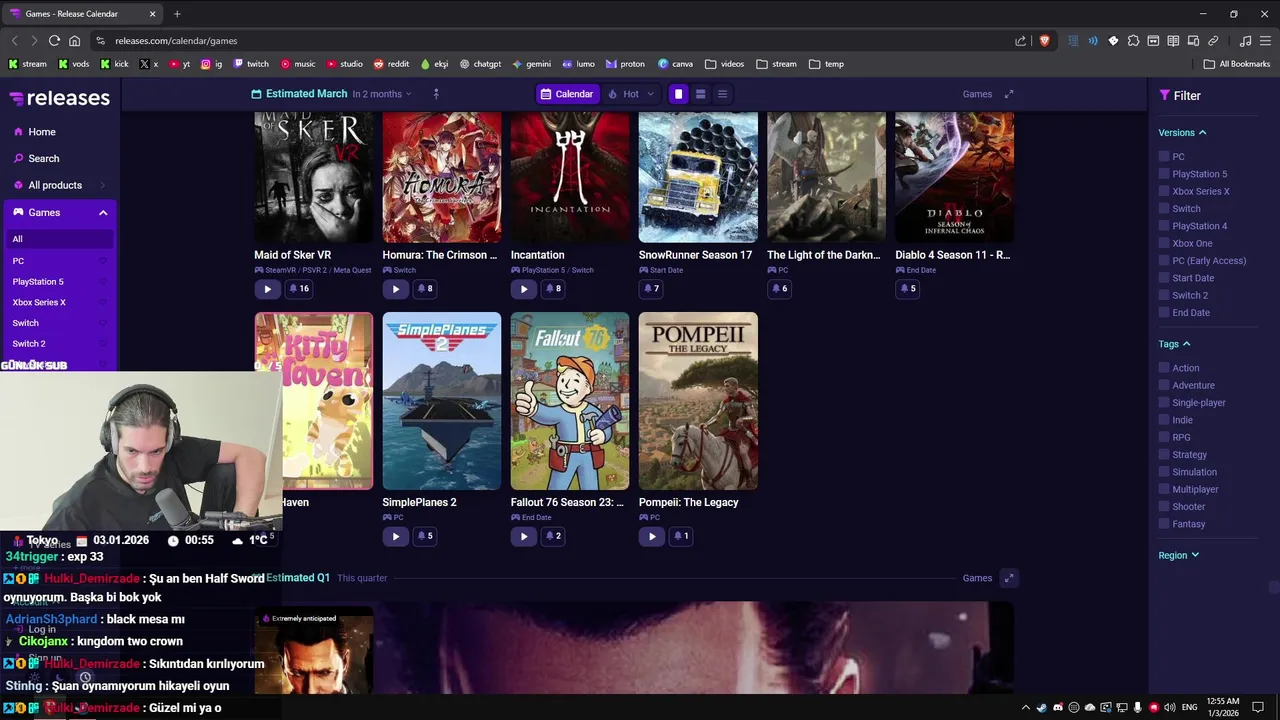The image size is (1280, 720).
Task: Select PC under Games sidebar
Action: 18,261
